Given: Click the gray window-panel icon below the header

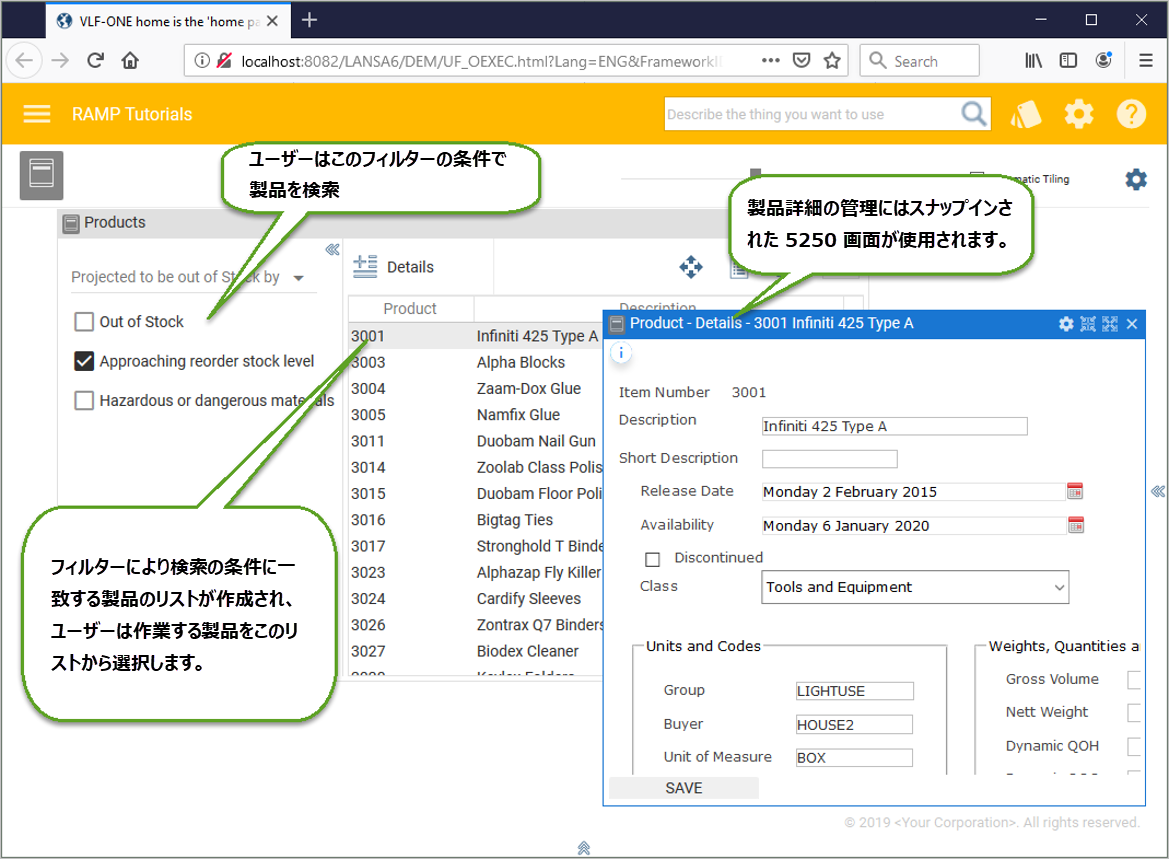Looking at the screenshot, I should pyautogui.click(x=41, y=174).
